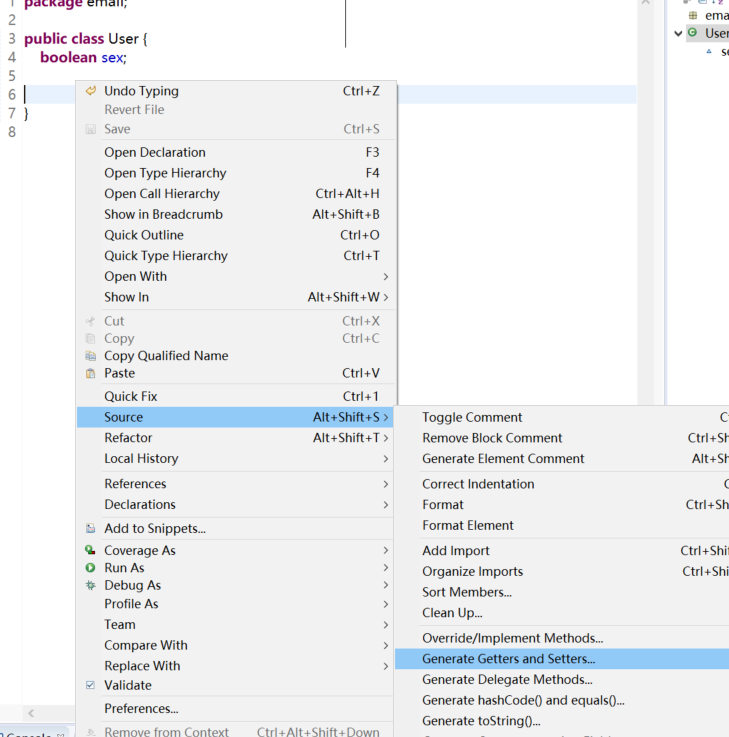Select Clean Up... entry
The height and width of the screenshot is (737, 729).
tap(562, 613)
